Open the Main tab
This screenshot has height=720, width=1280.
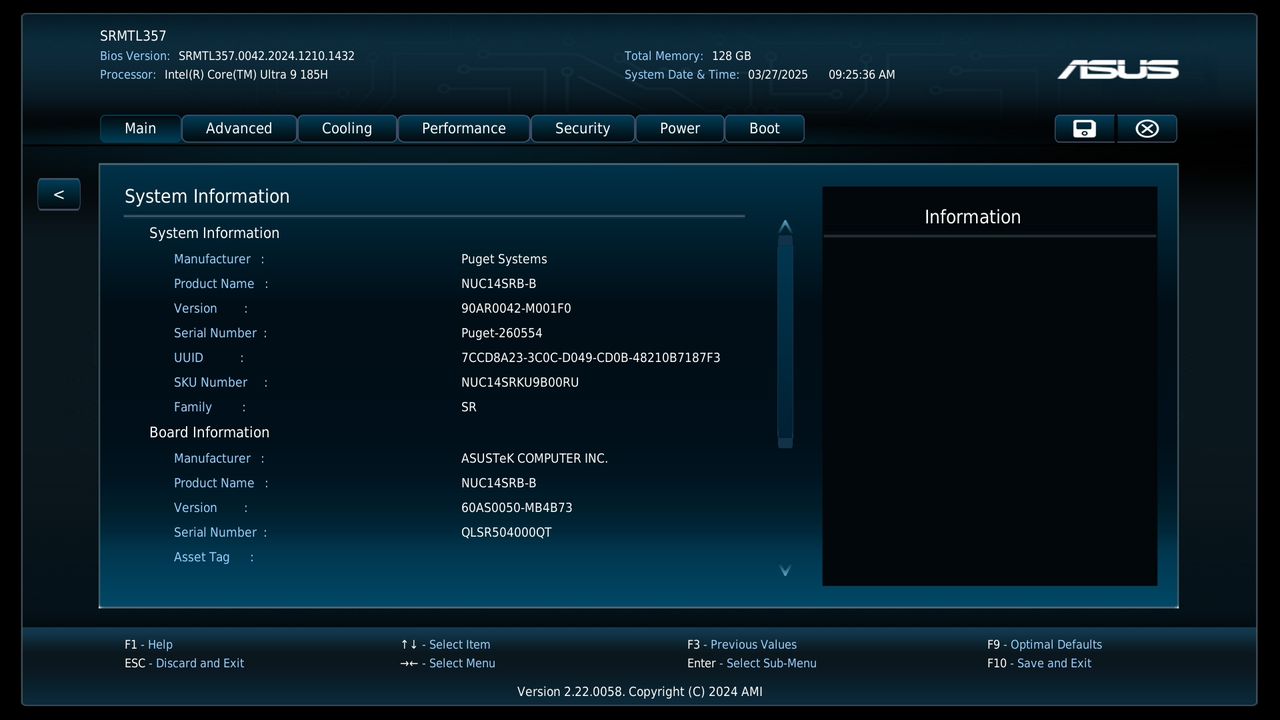click(x=140, y=128)
